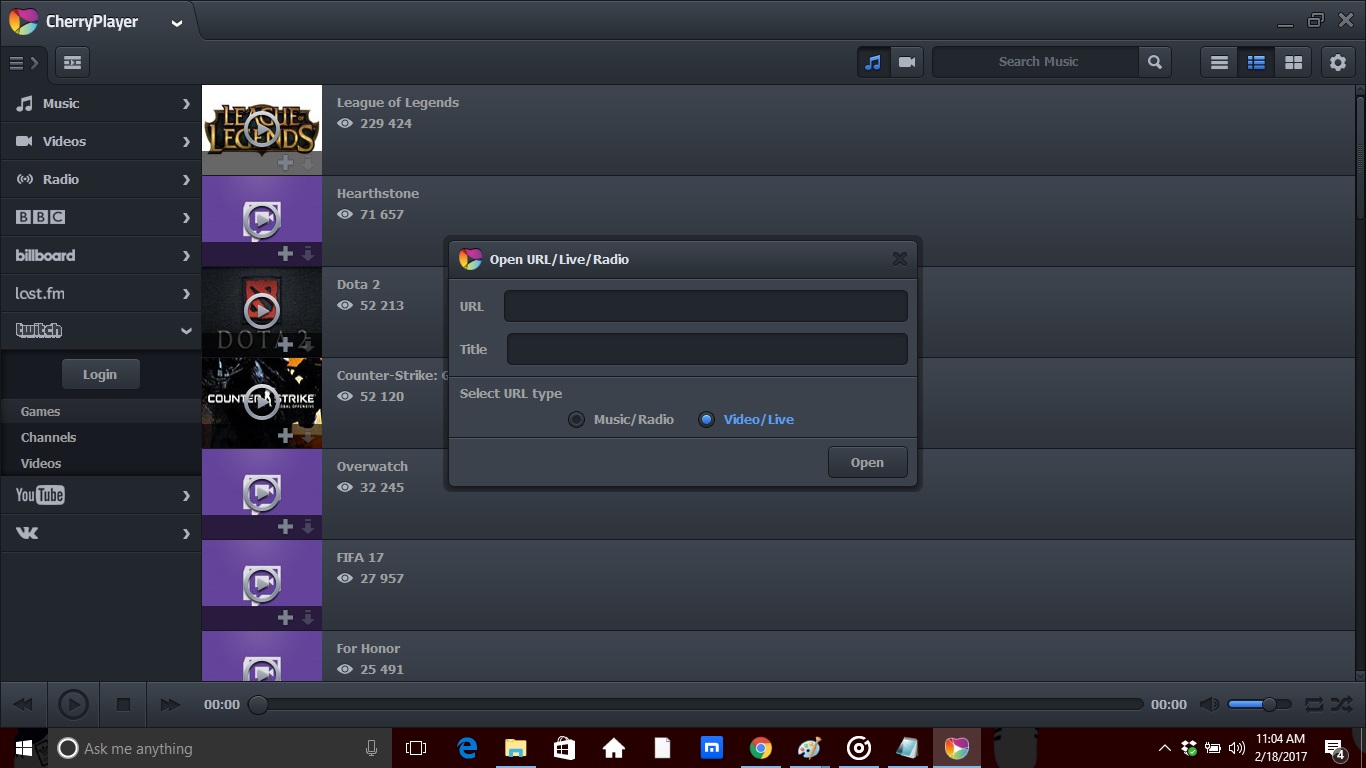Expand the Radio sidebar section
This screenshot has width=1366, height=768.
100,179
